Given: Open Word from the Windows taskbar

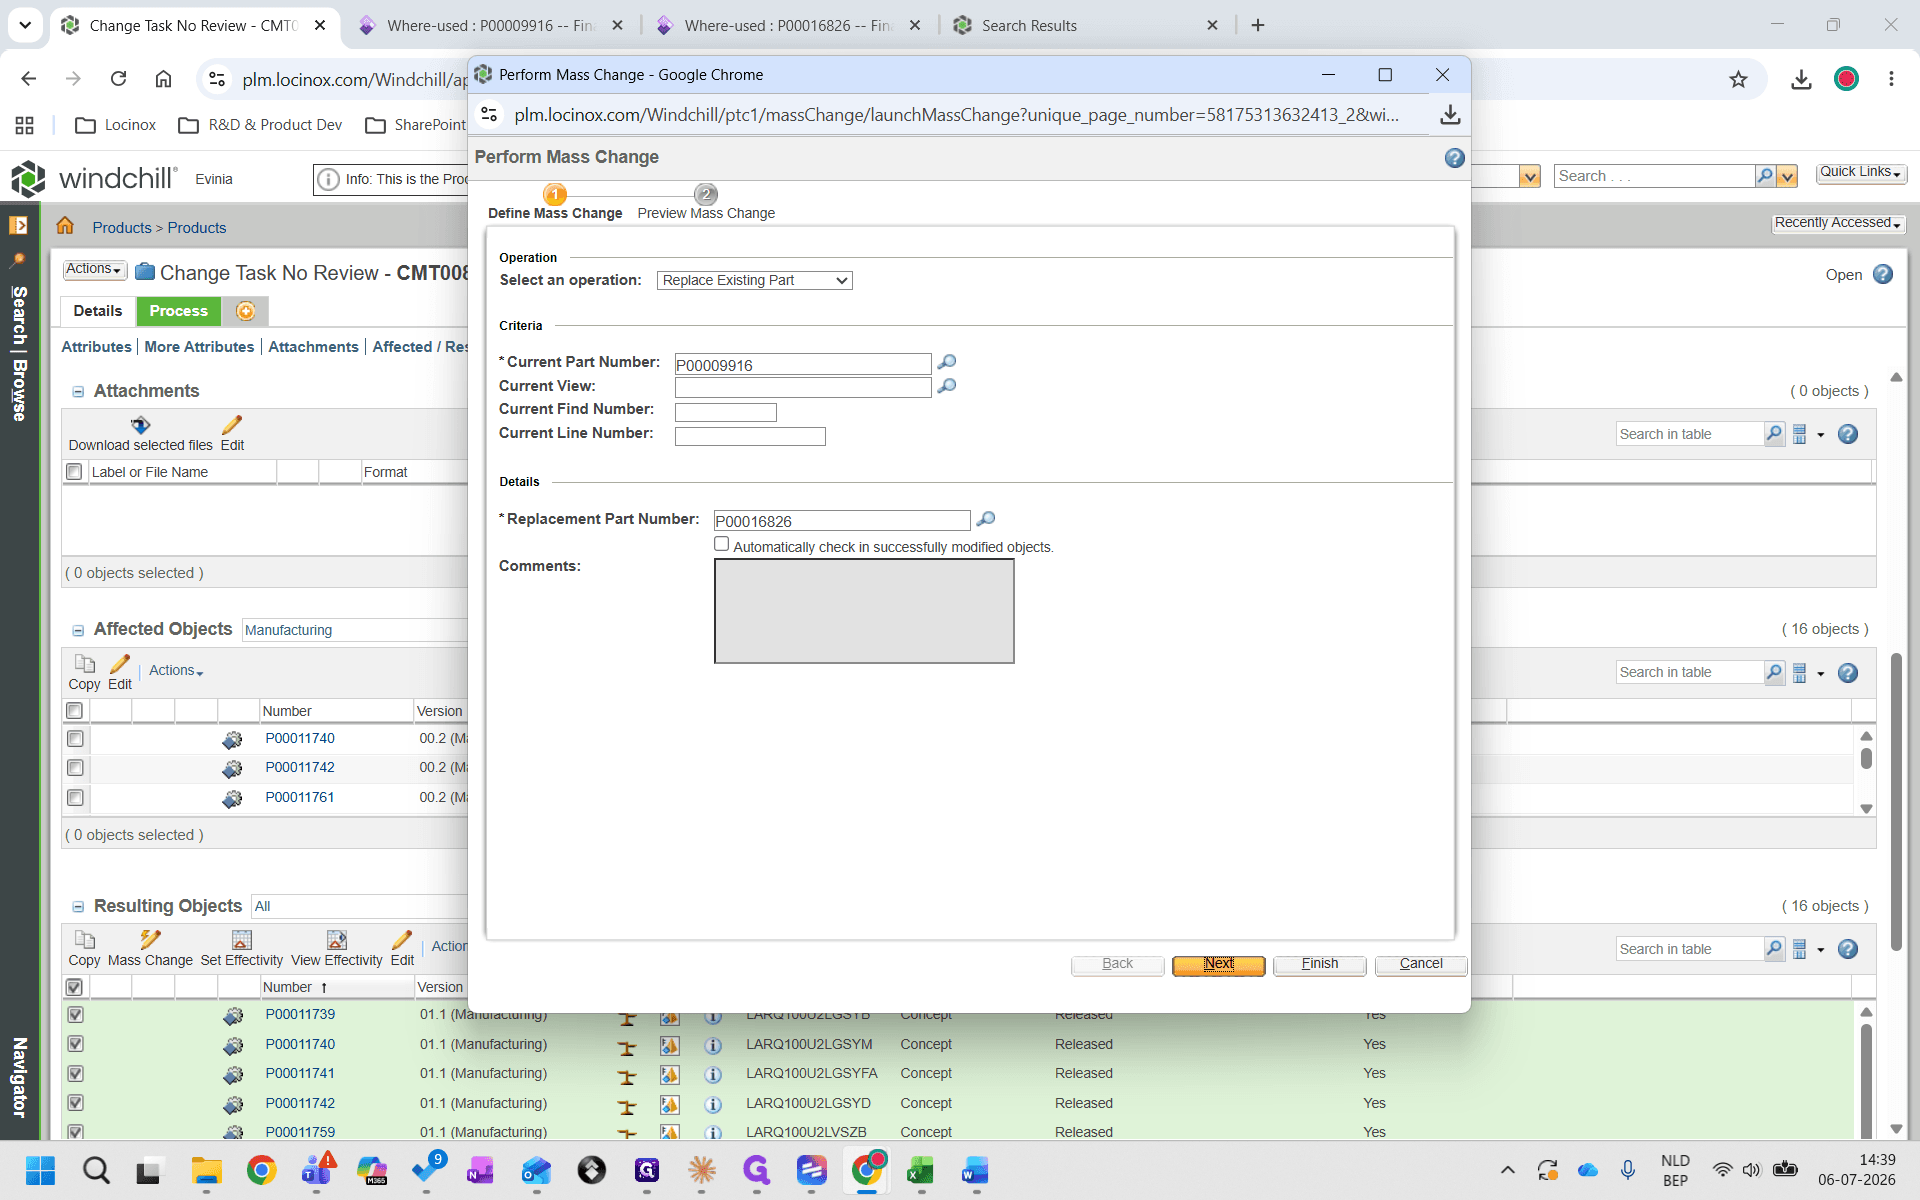Looking at the screenshot, I should (974, 1171).
